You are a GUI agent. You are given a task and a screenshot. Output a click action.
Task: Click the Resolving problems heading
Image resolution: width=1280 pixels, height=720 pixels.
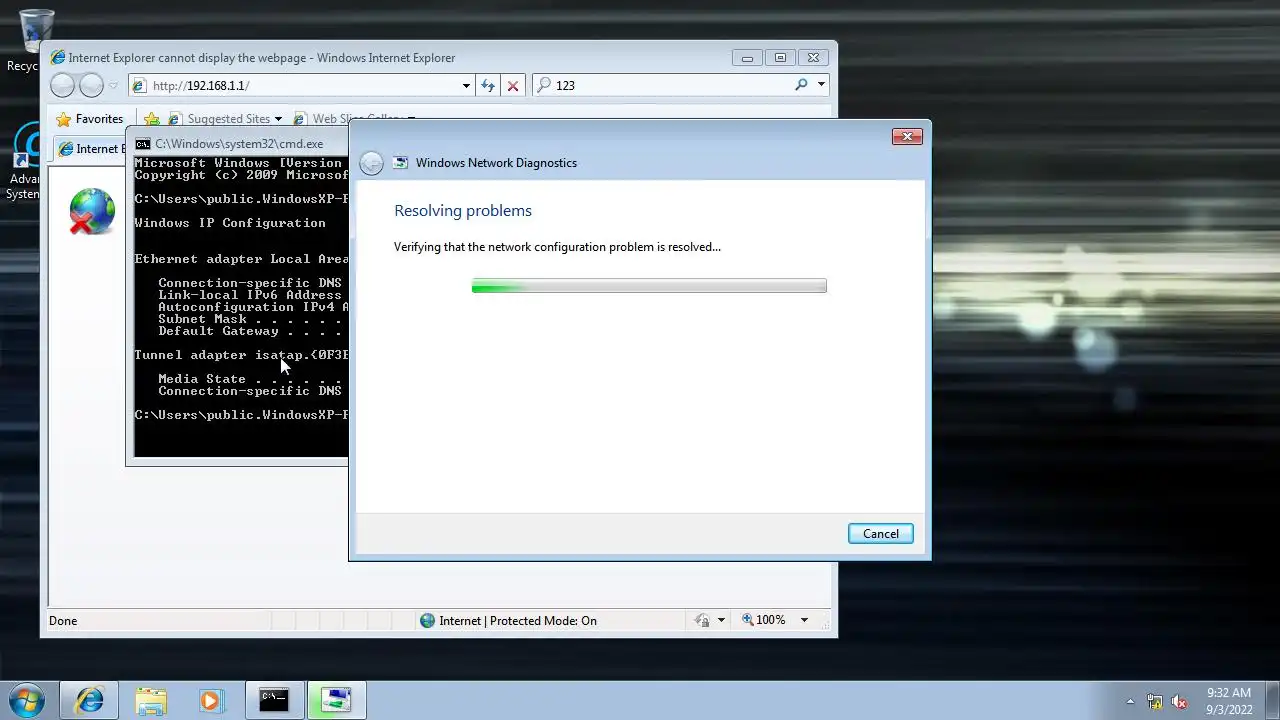coord(463,211)
